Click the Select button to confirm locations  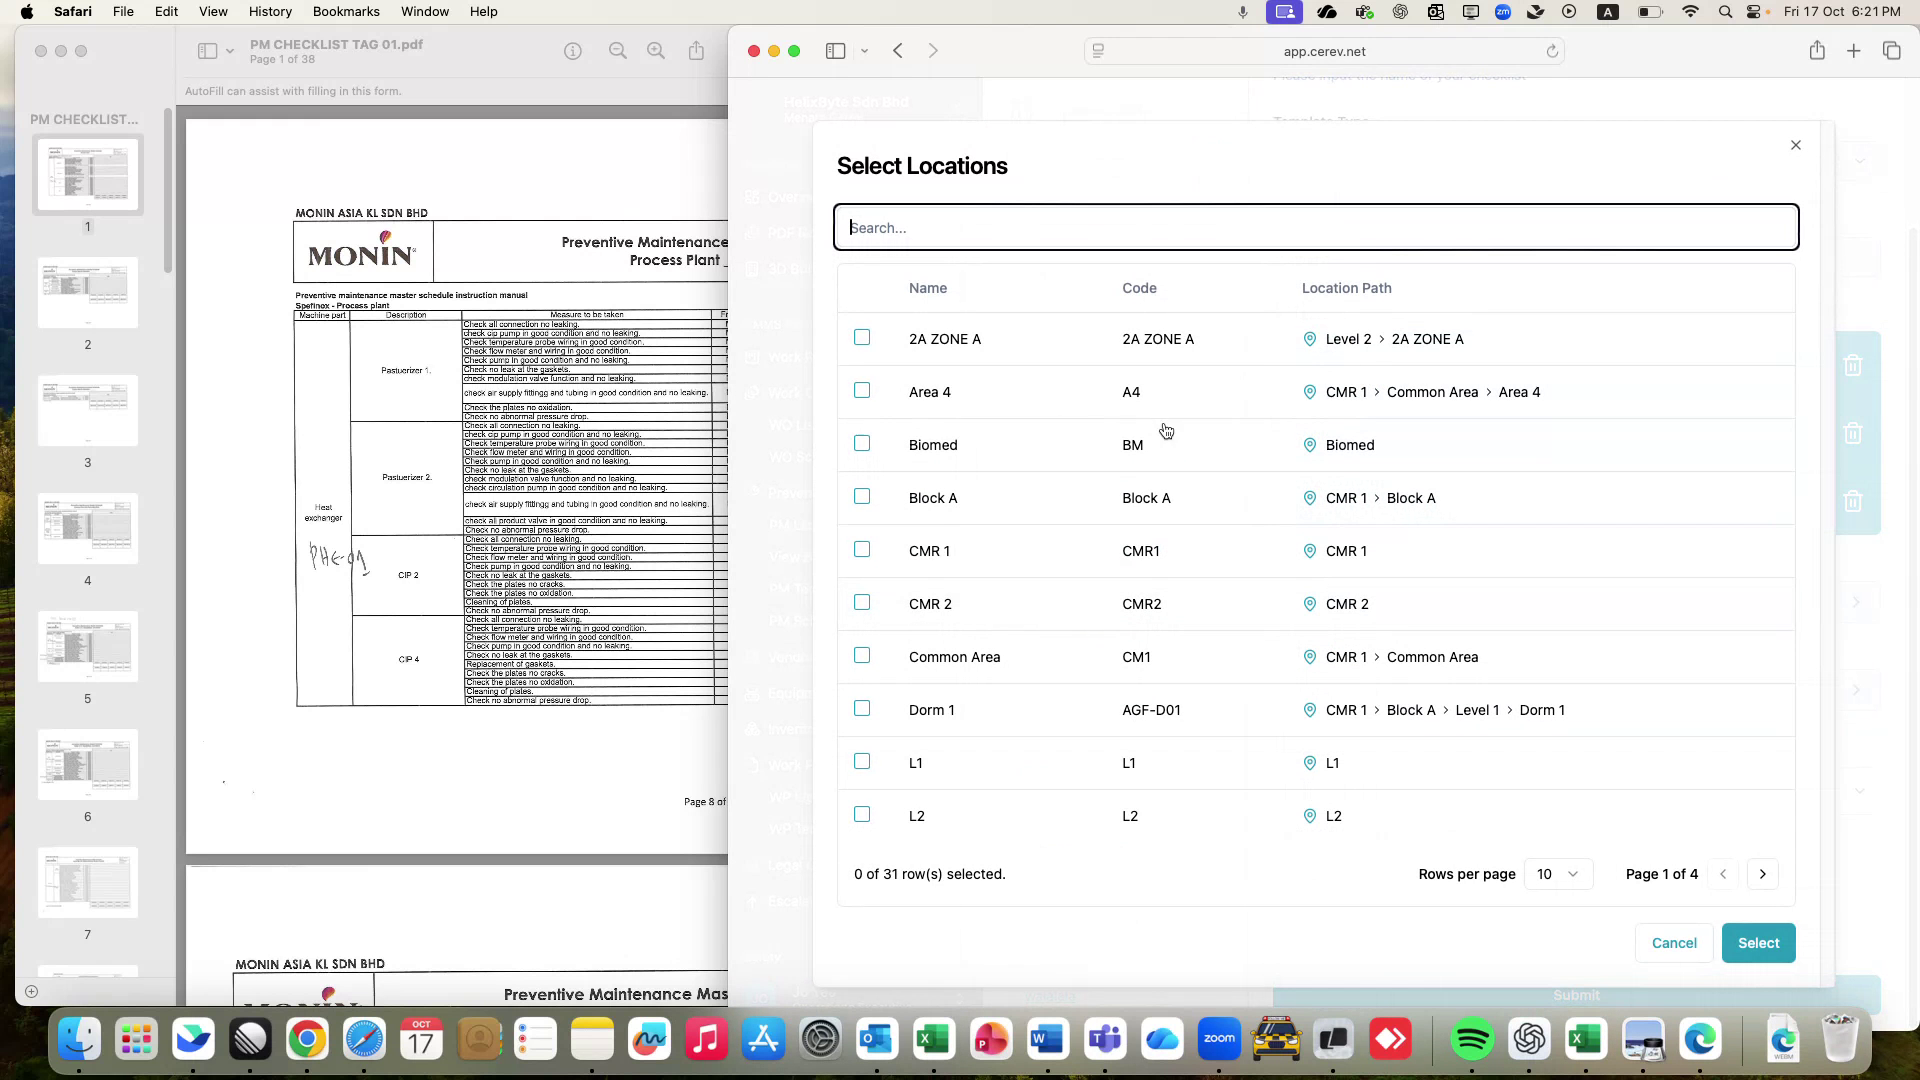1758,942
